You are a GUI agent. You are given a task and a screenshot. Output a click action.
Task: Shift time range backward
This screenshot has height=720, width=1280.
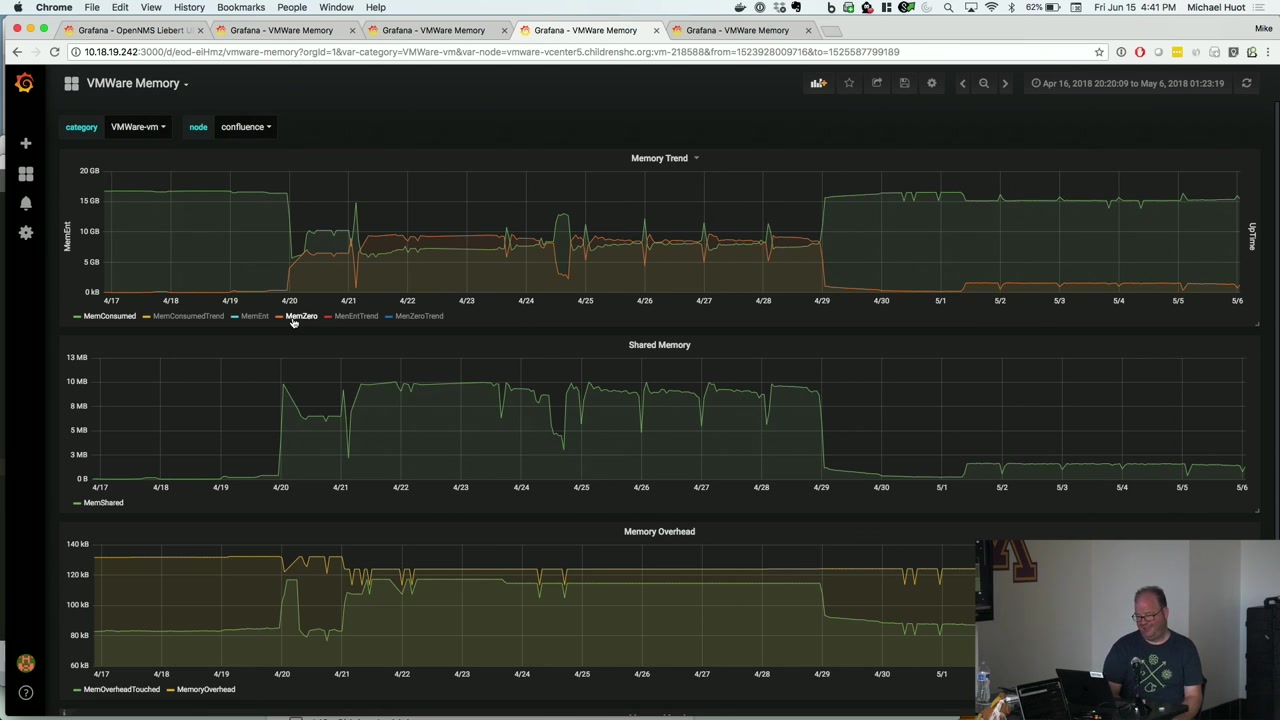(962, 83)
